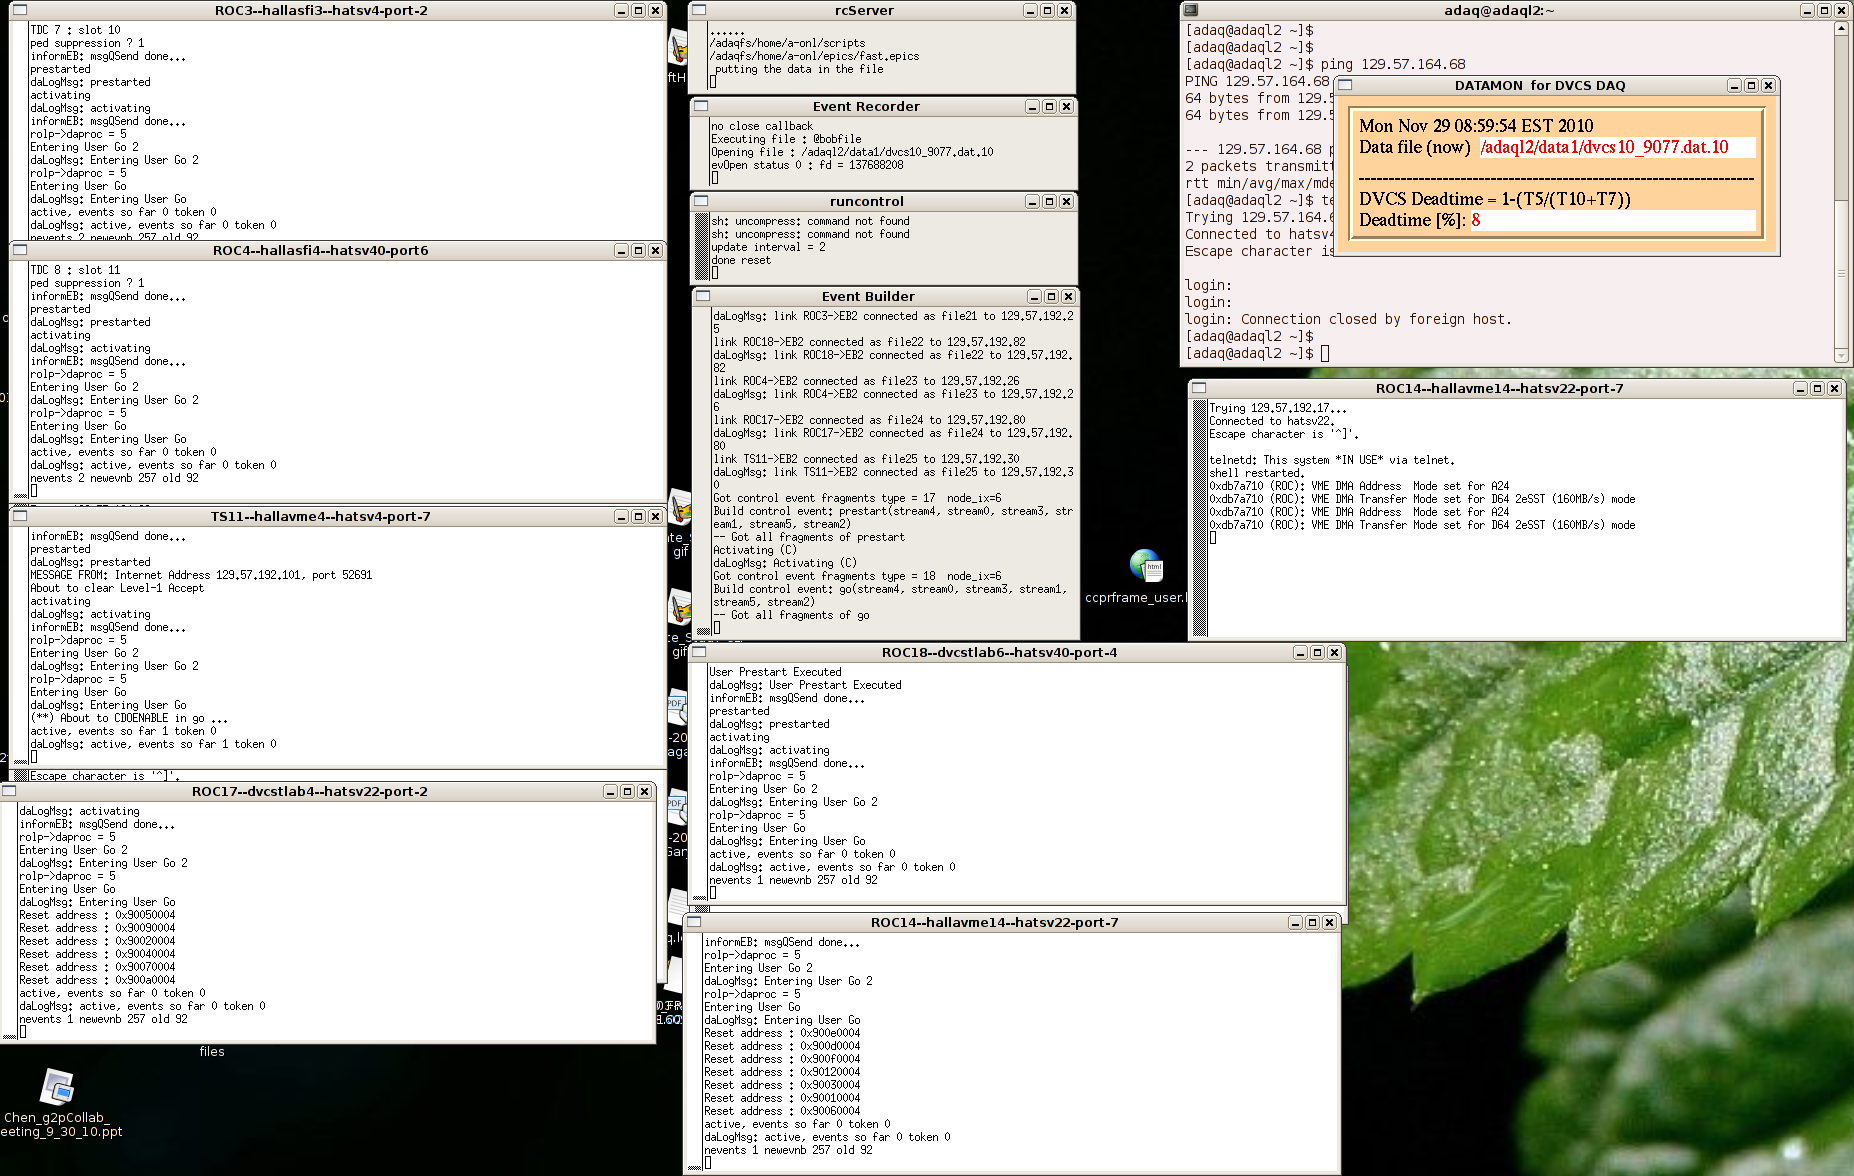1854x1176 pixels.
Task: Click 'Reset address : 0x90050004' in ROC17 window
Action: click(x=97, y=915)
